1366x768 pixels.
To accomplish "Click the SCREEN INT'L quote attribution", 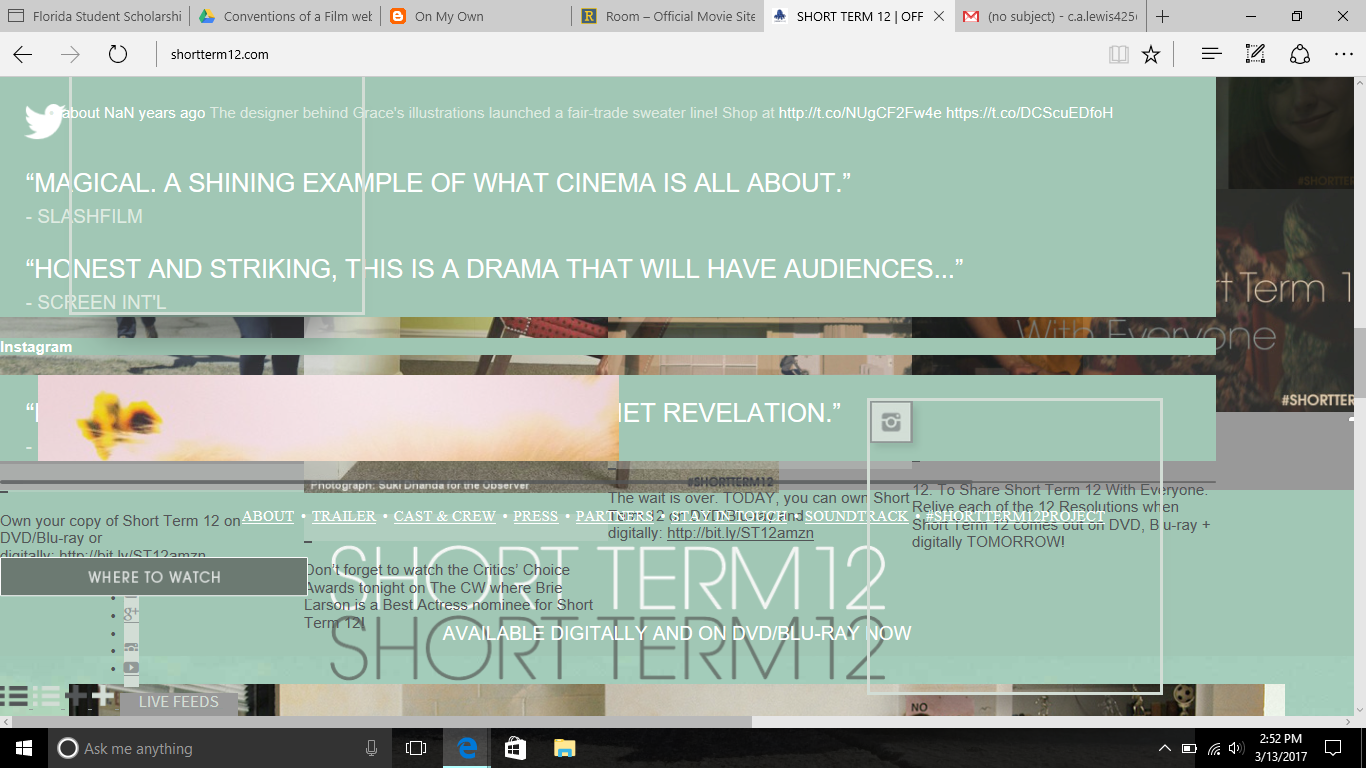I will pyautogui.click(x=96, y=302).
